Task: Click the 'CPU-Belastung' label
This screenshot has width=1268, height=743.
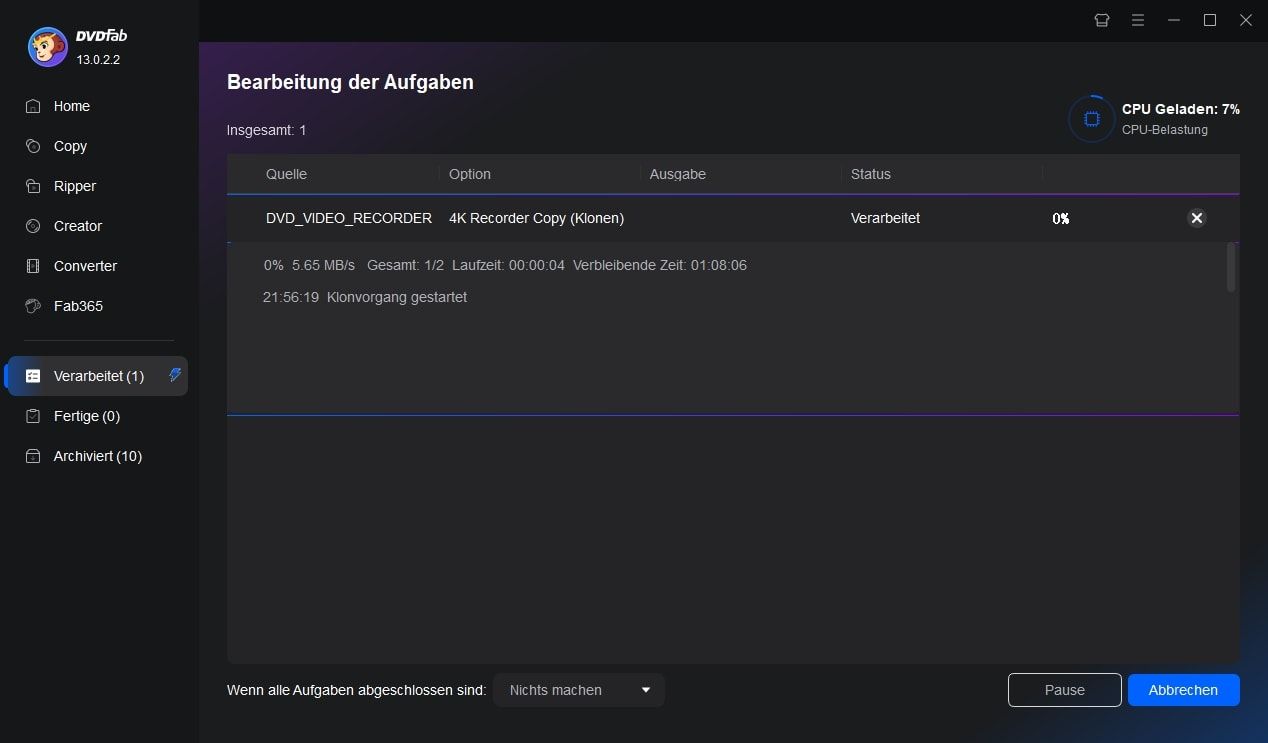Action: (x=1165, y=130)
